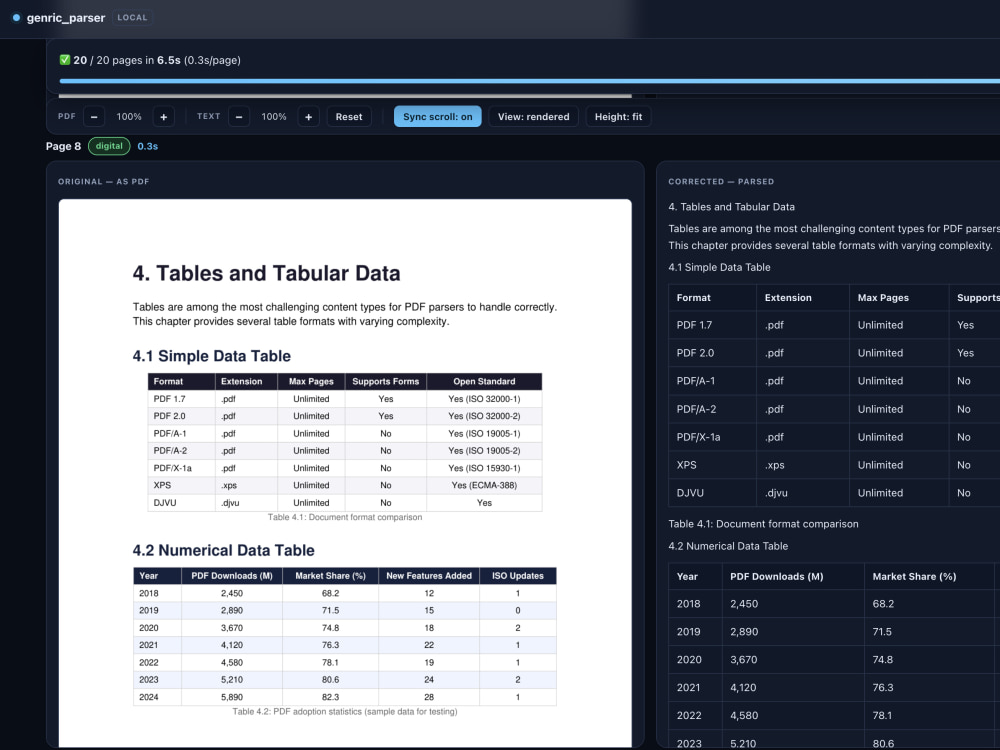
Task: Click 82.3 market share cell in PDF
Action: [x=330, y=697]
